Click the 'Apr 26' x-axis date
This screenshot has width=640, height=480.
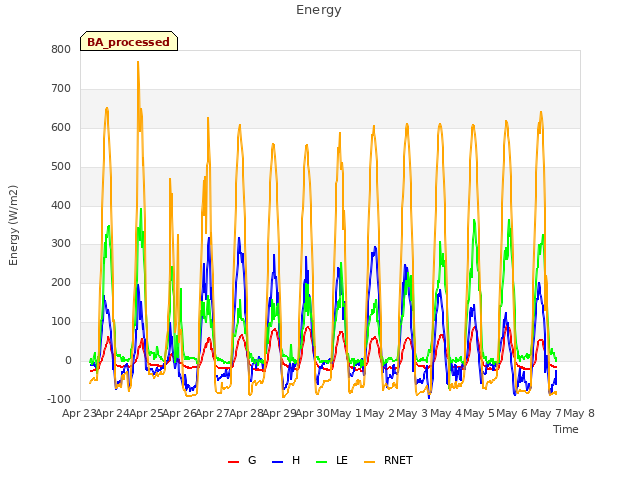pos(180,413)
